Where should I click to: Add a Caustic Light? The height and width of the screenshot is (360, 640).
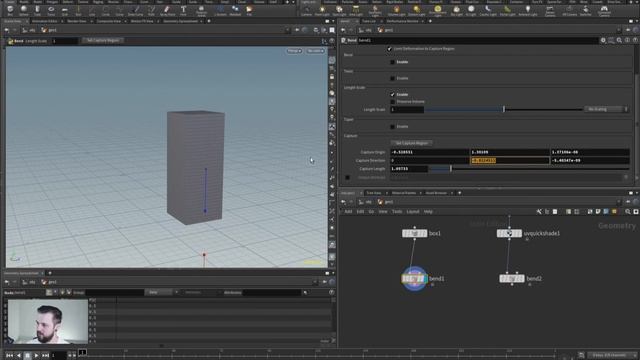[x=488, y=11]
